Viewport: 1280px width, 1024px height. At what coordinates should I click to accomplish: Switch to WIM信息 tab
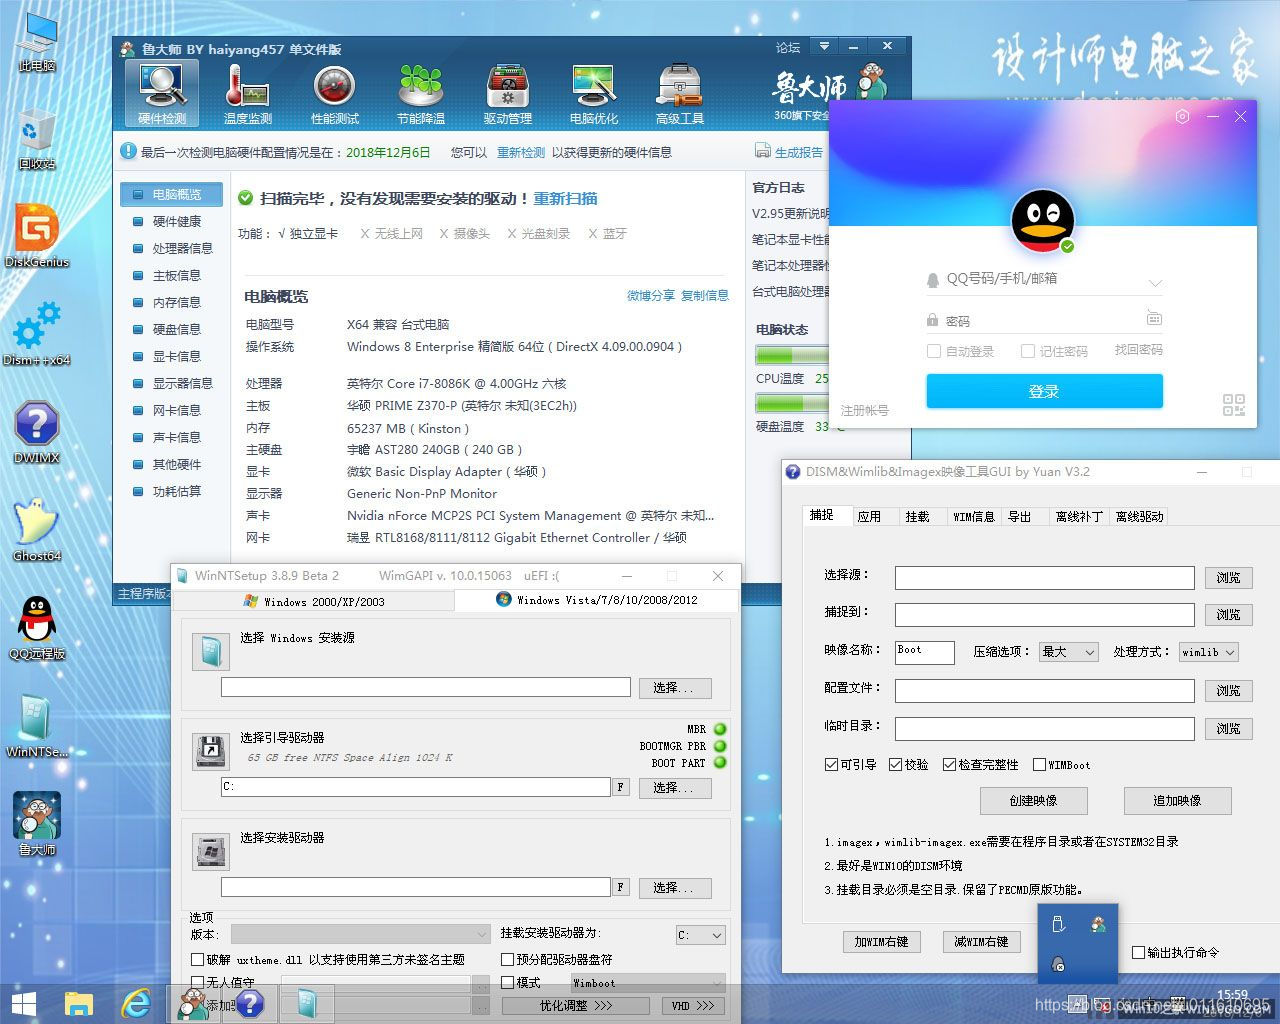click(973, 516)
